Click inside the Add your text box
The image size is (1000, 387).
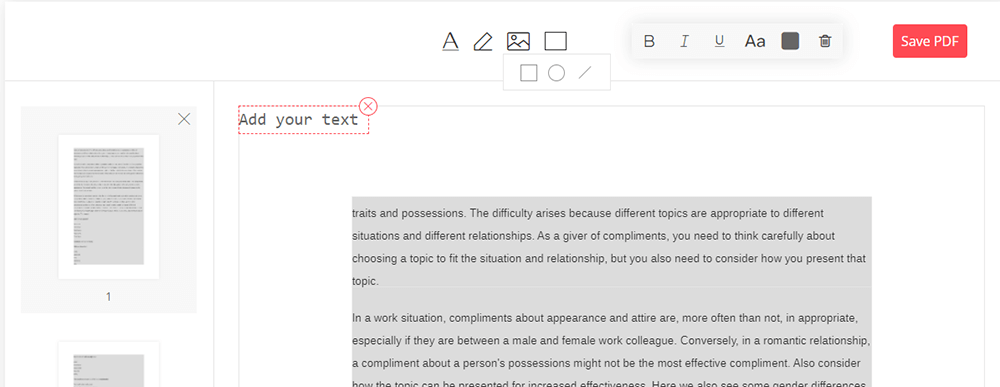(299, 120)
